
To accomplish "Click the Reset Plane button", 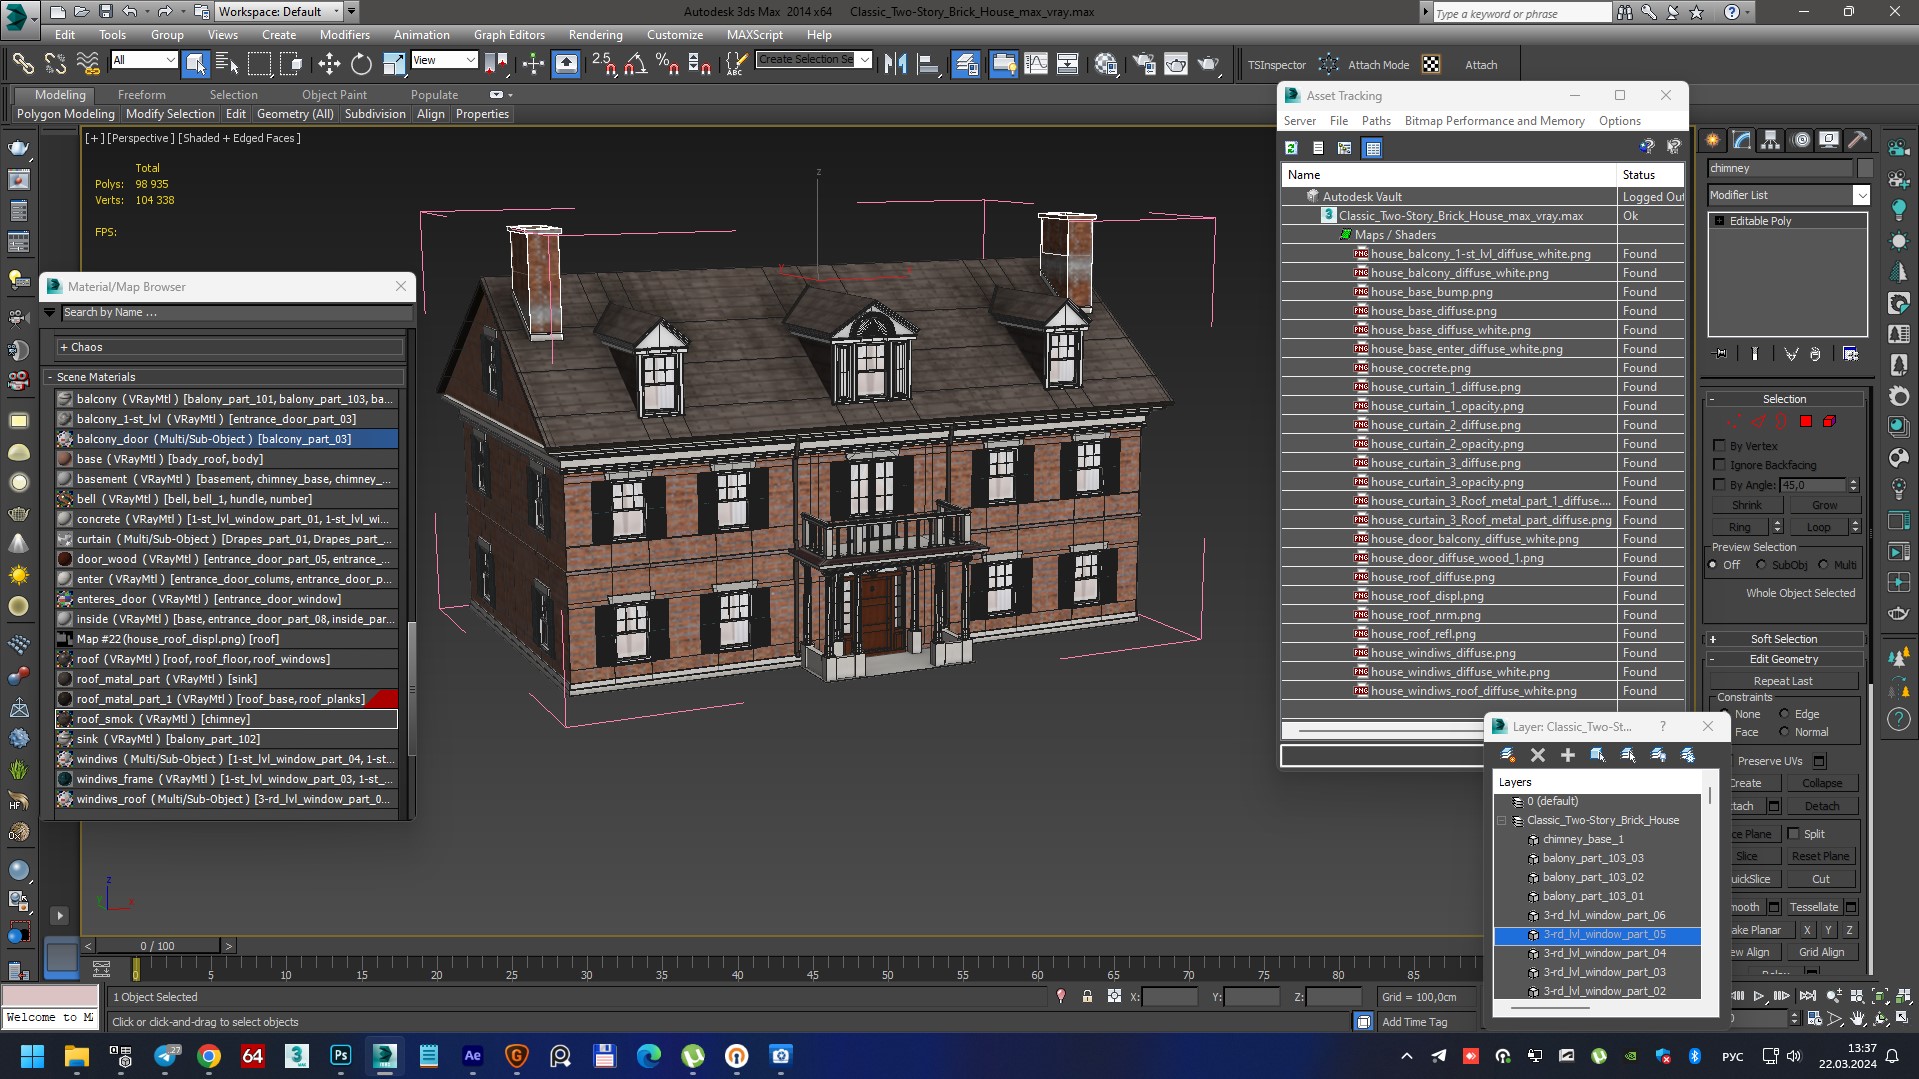I will [1821, 856].
